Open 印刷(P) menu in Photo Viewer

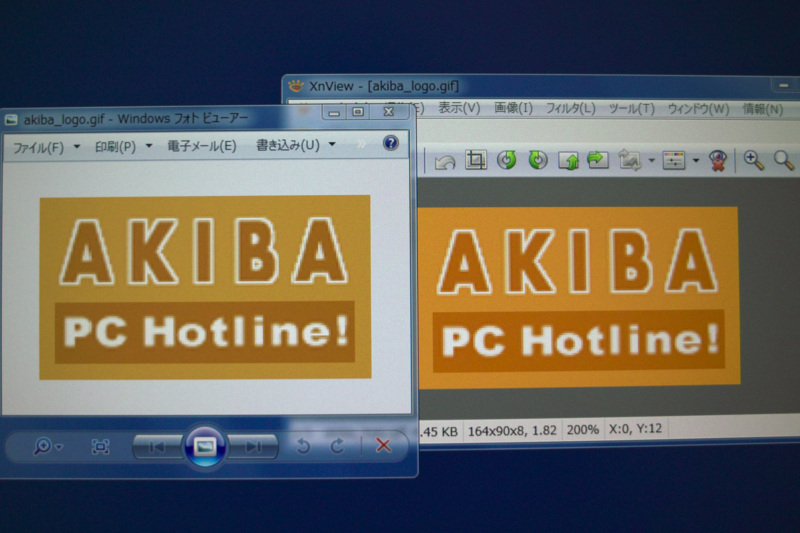[x=115, y=147]
